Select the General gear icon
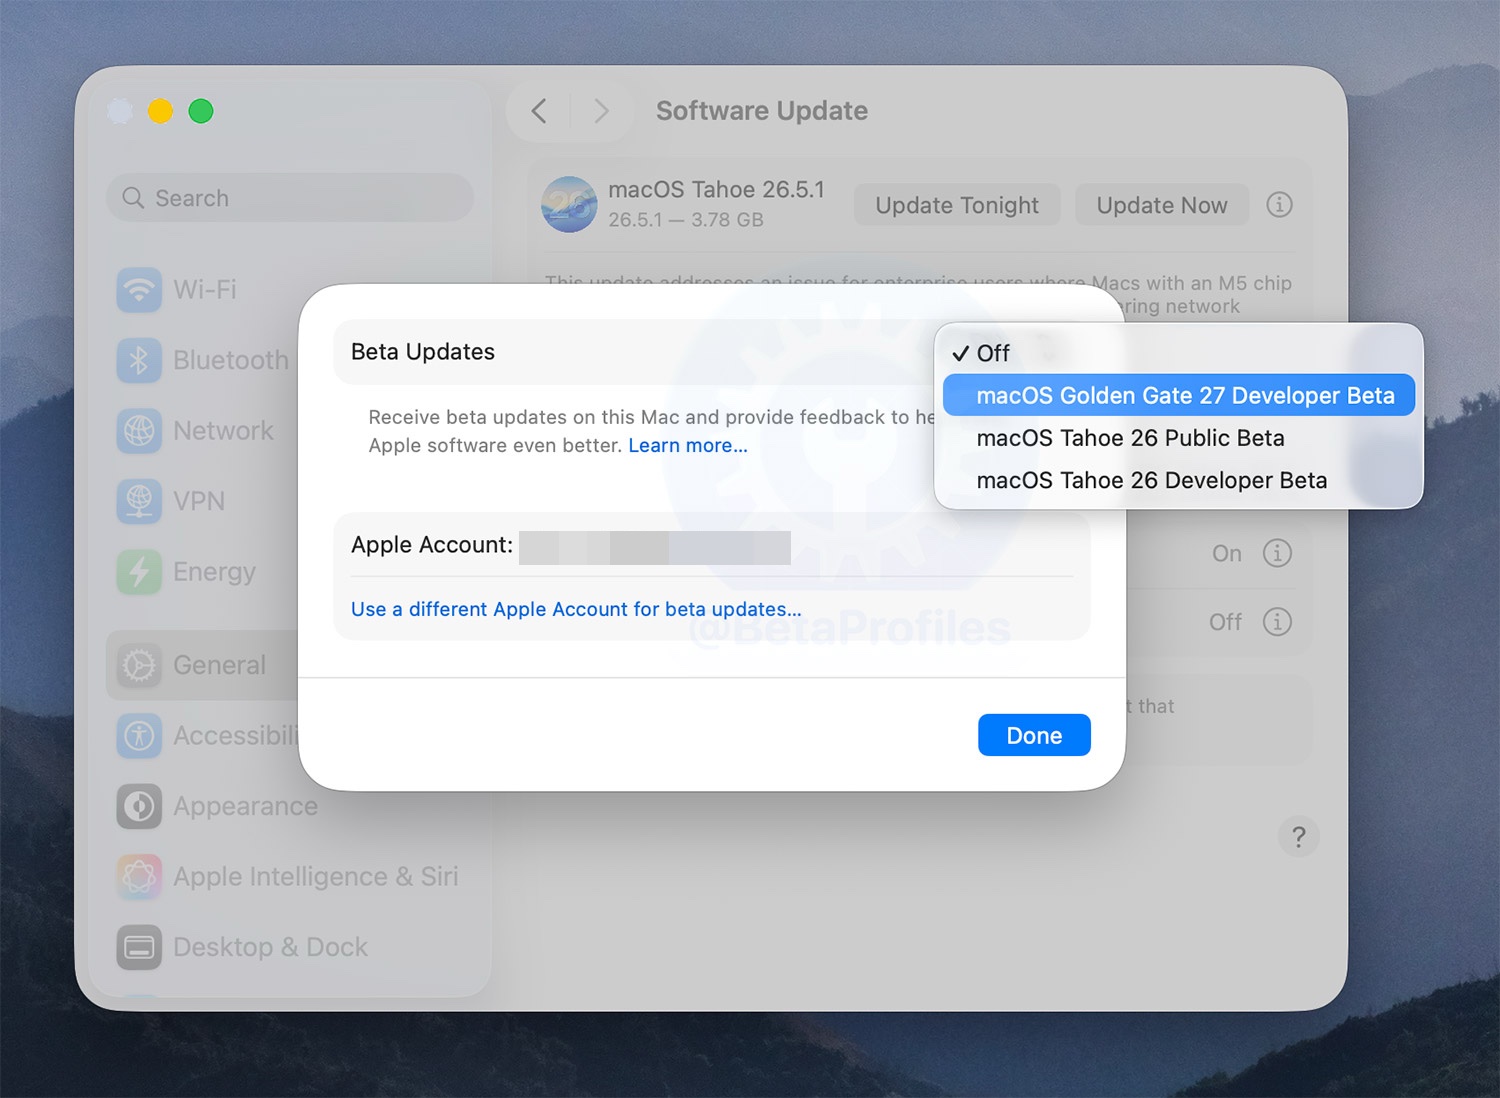 tap(139, 665)
